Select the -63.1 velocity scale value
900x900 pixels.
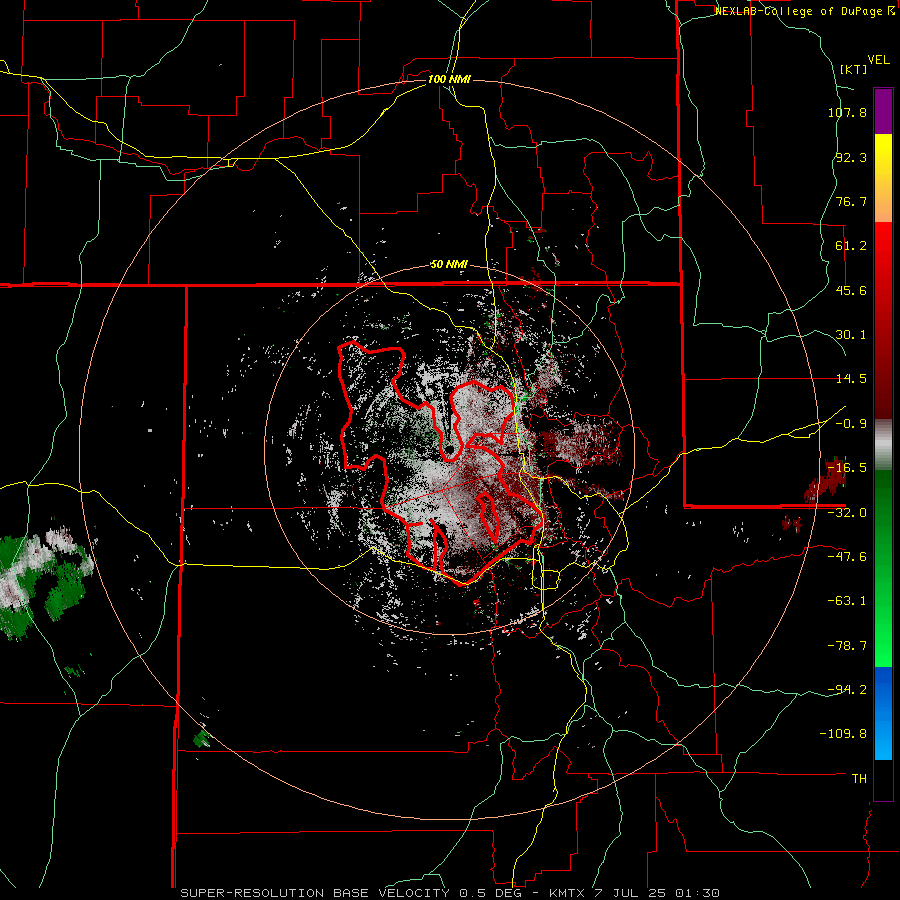[x=847, y=601]
